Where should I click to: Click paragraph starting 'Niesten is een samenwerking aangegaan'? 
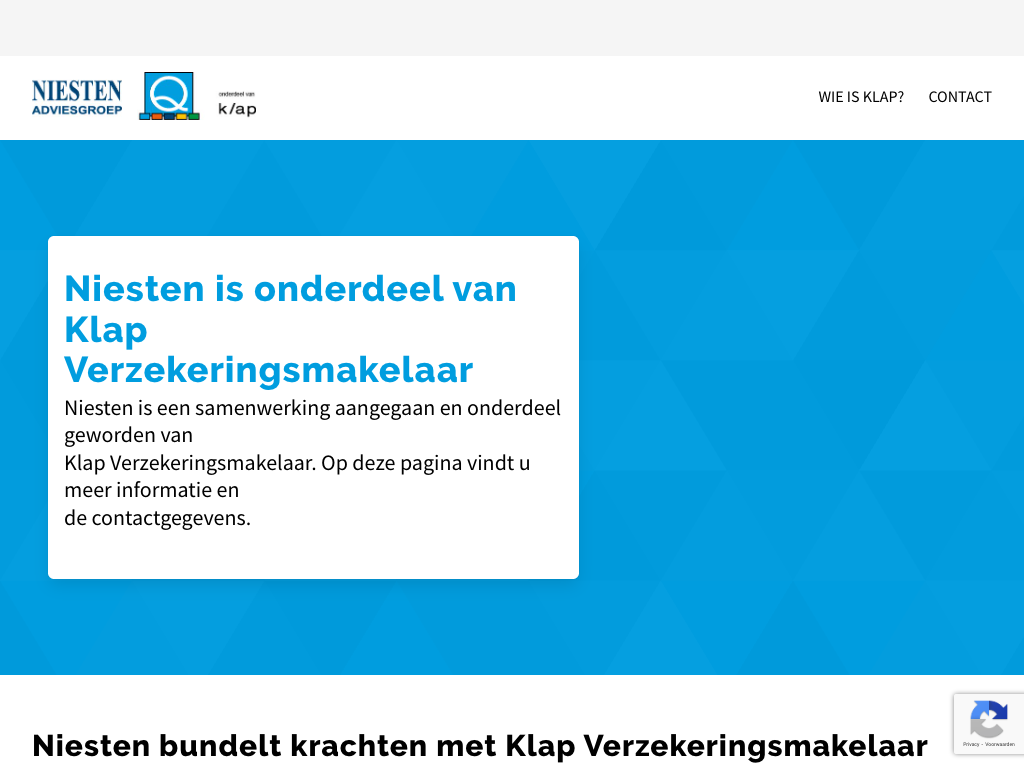313,462
